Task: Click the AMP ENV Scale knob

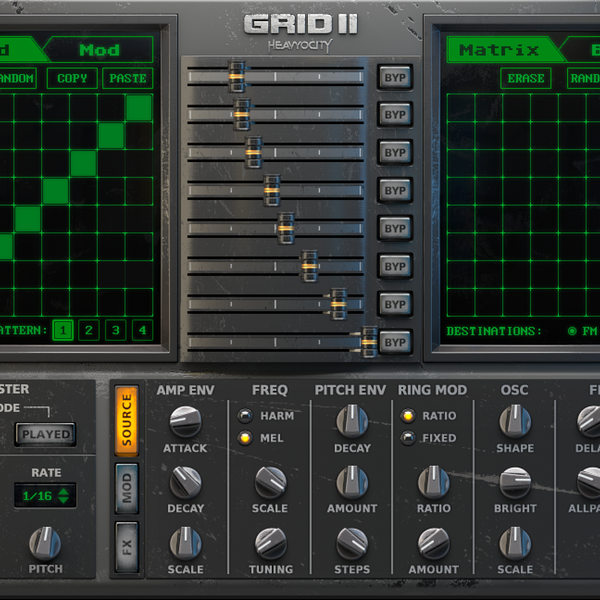Action: click(186, 543)
